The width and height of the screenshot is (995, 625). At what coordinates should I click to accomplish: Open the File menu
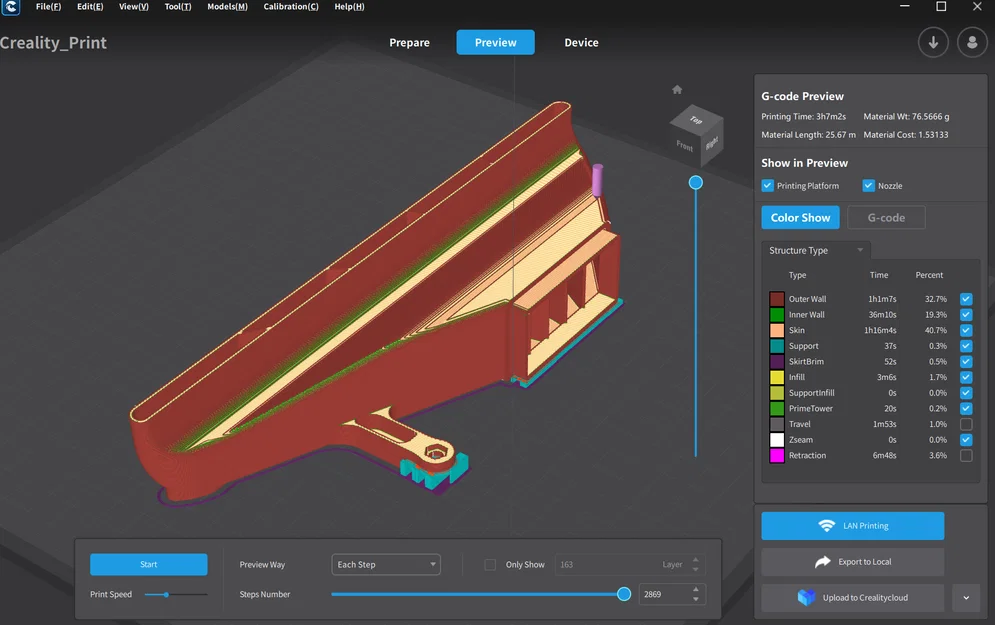click(x=48, y=6)
